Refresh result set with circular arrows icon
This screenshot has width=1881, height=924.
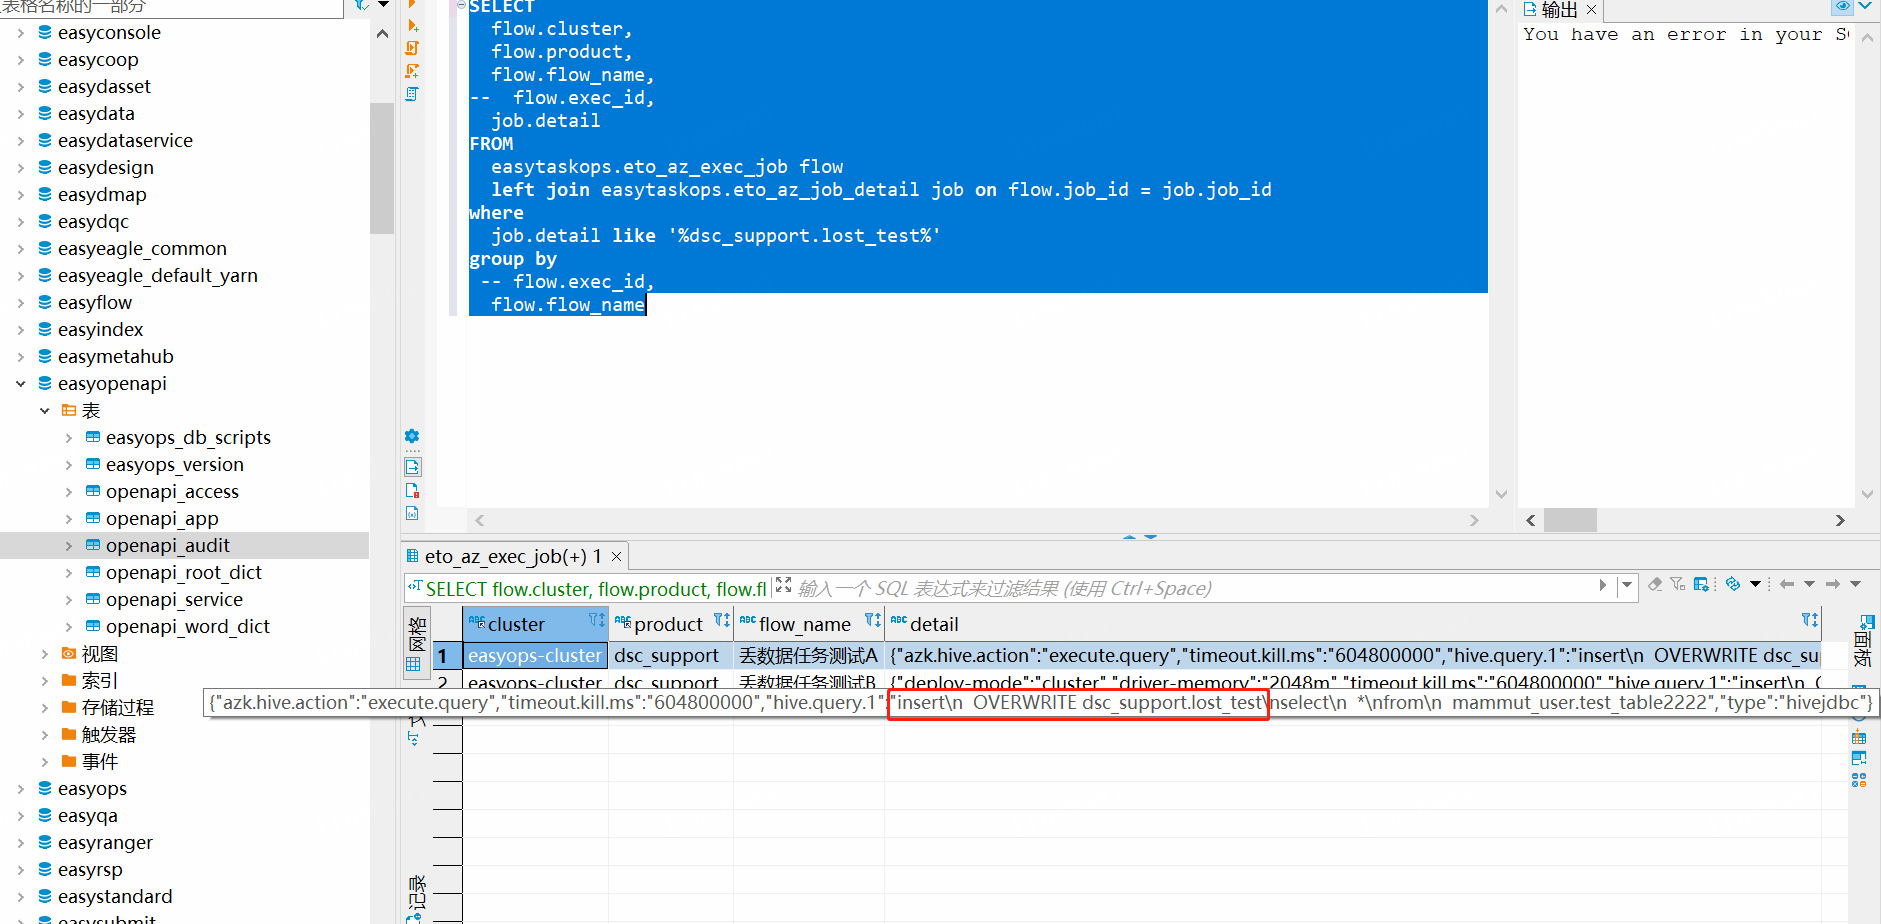(x=1733, y=584)
